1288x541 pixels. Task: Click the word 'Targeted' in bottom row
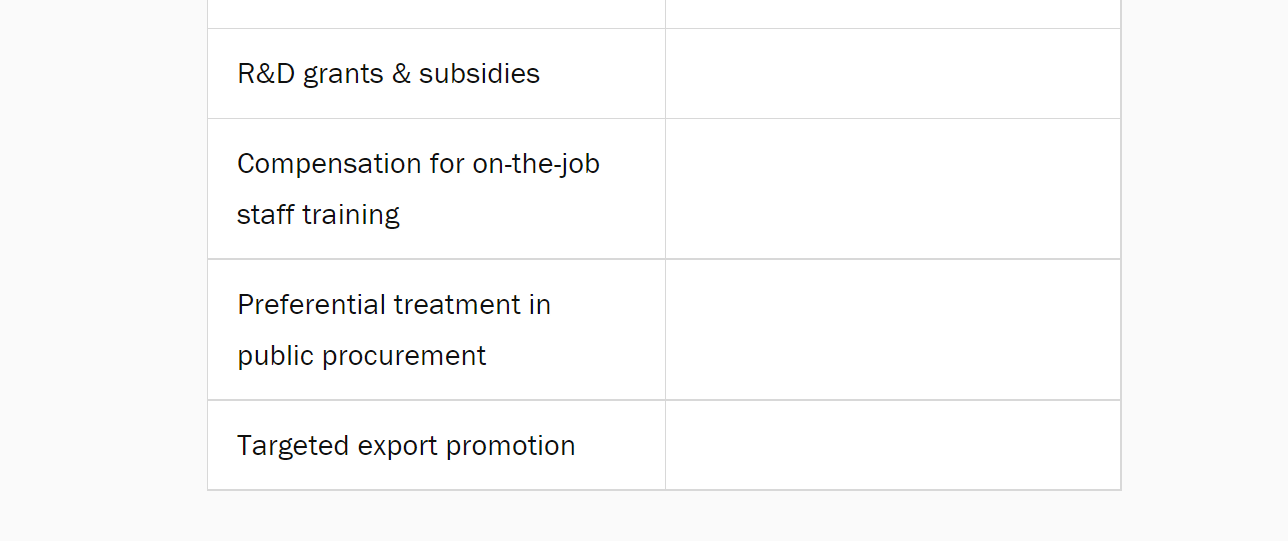point(288,446)
